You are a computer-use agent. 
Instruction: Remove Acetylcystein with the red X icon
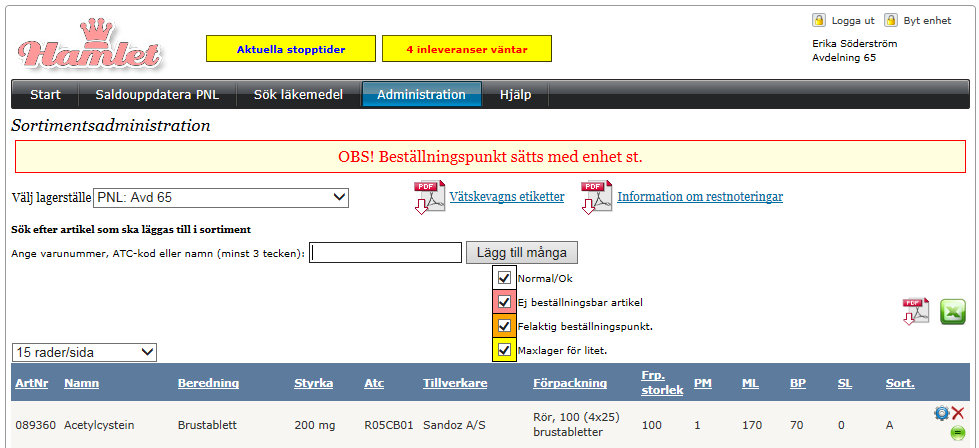pos(958,412)
